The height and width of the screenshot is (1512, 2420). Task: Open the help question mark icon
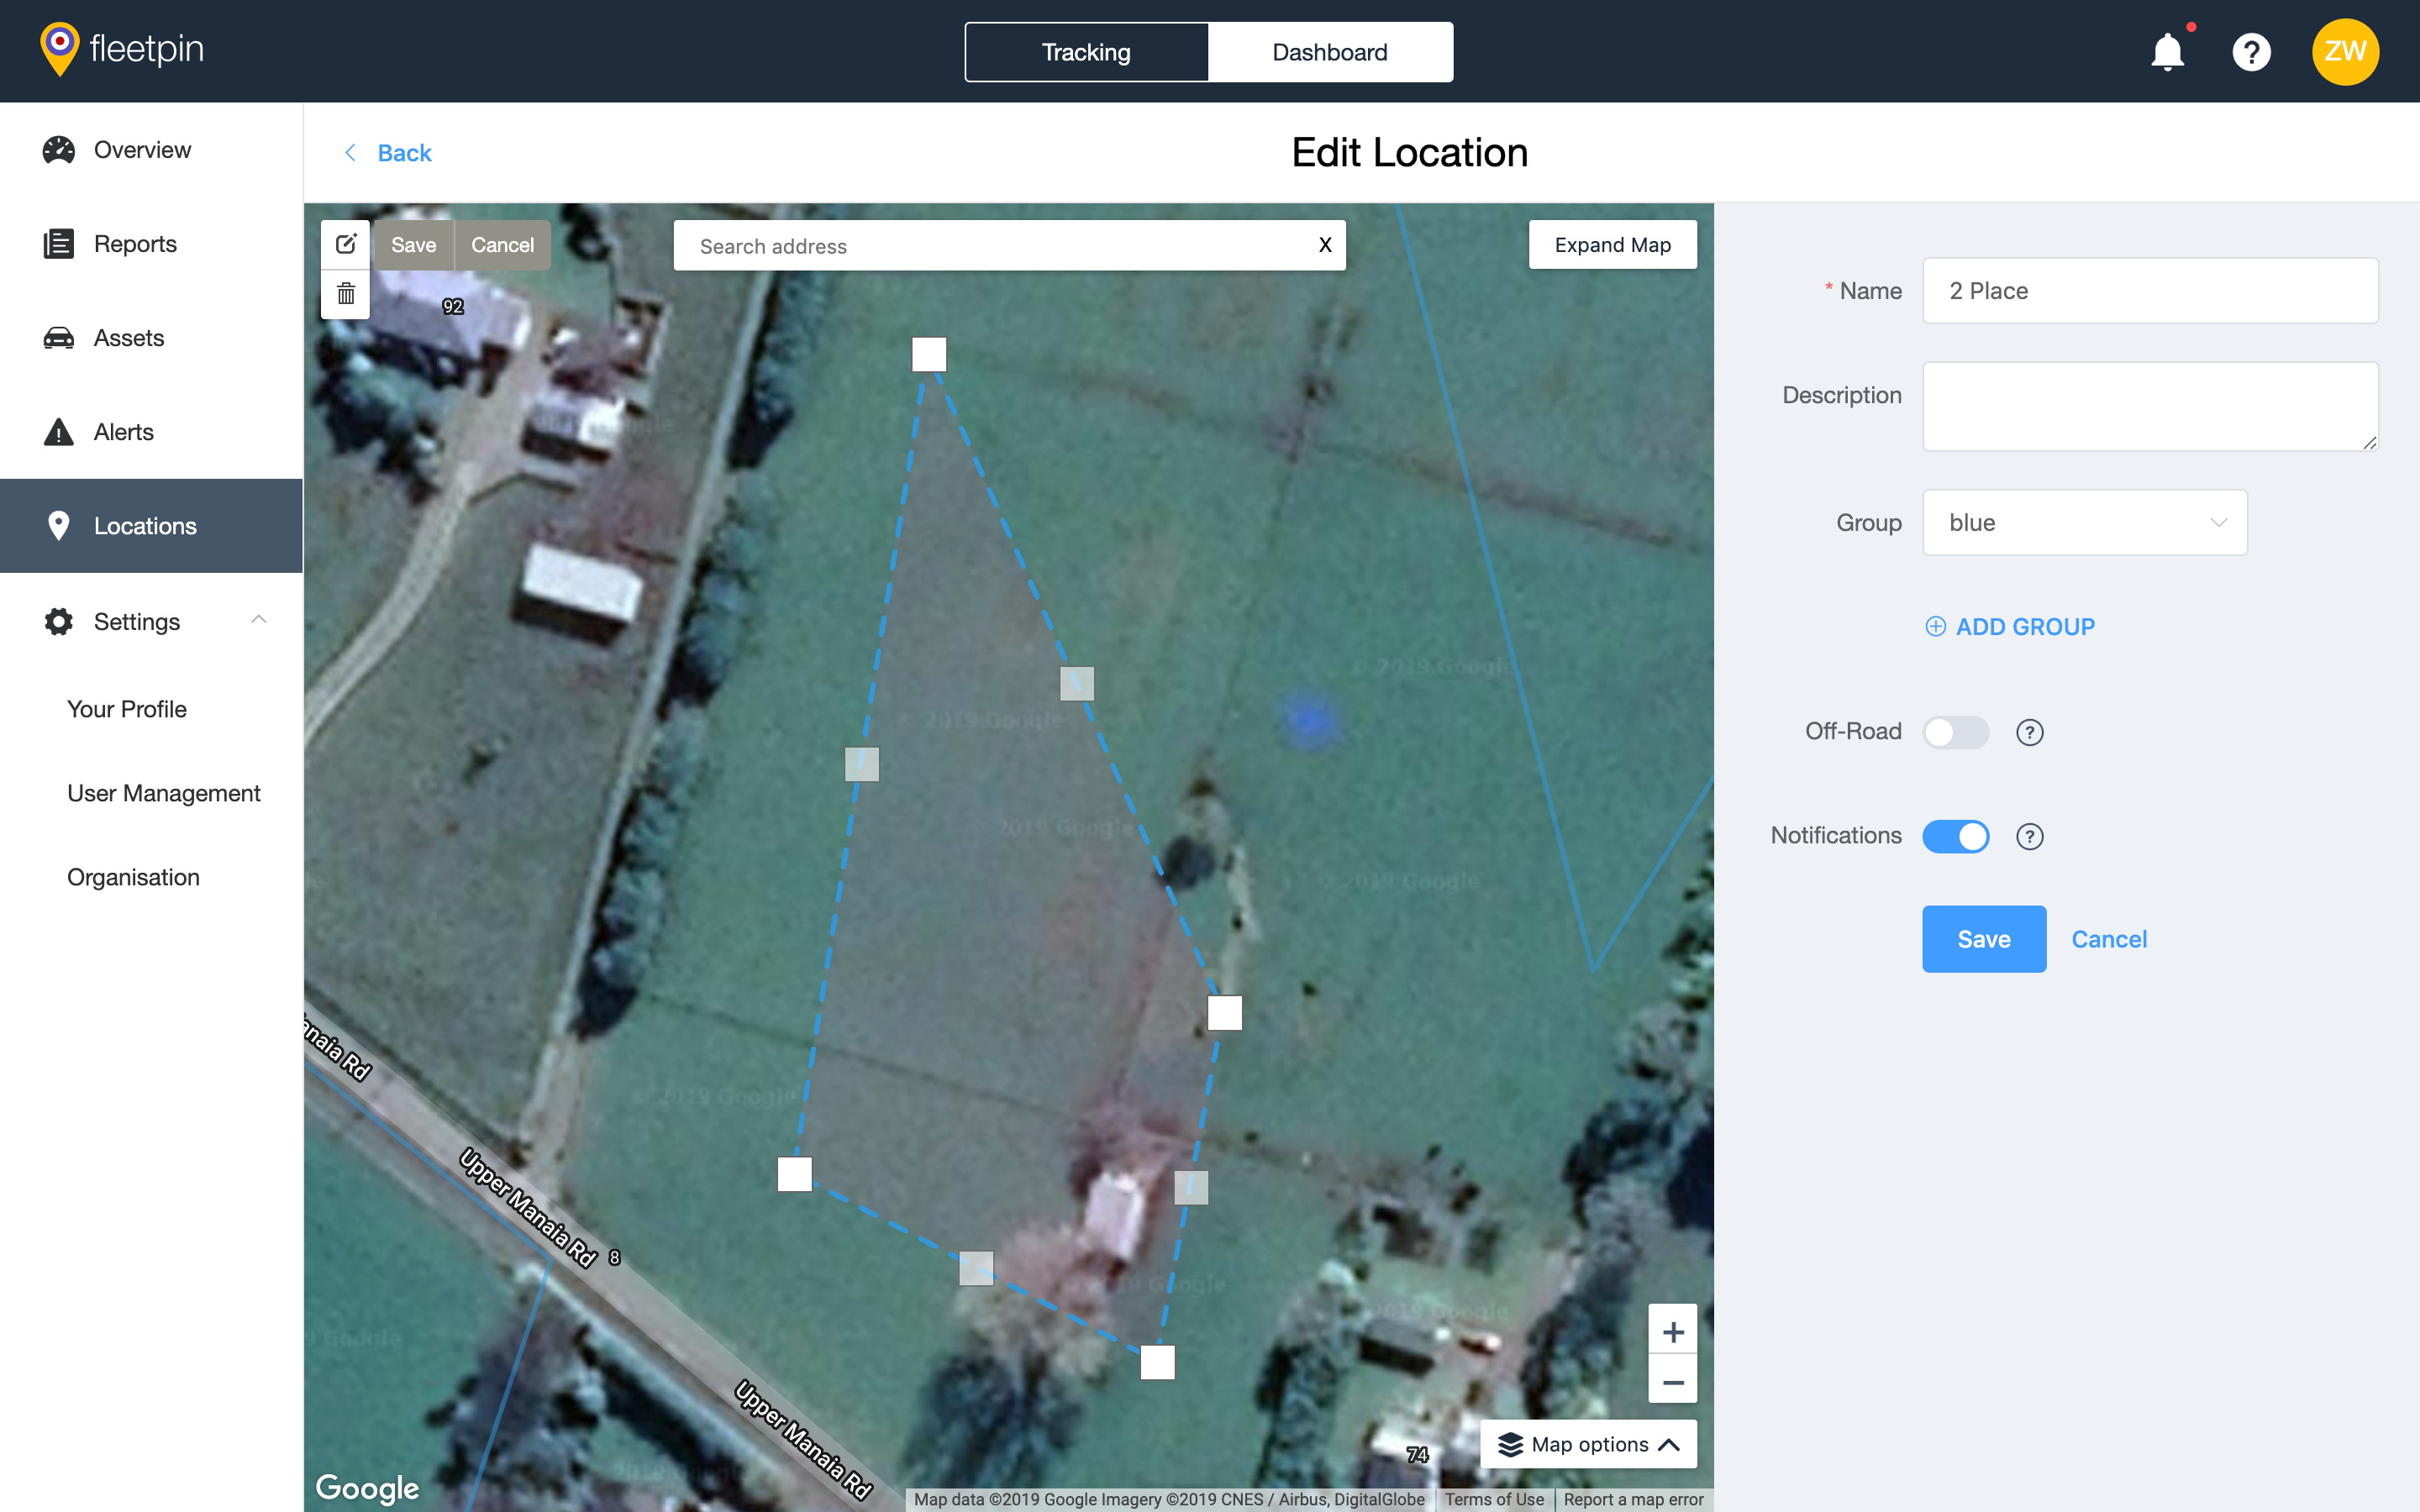click(2251, 52)
